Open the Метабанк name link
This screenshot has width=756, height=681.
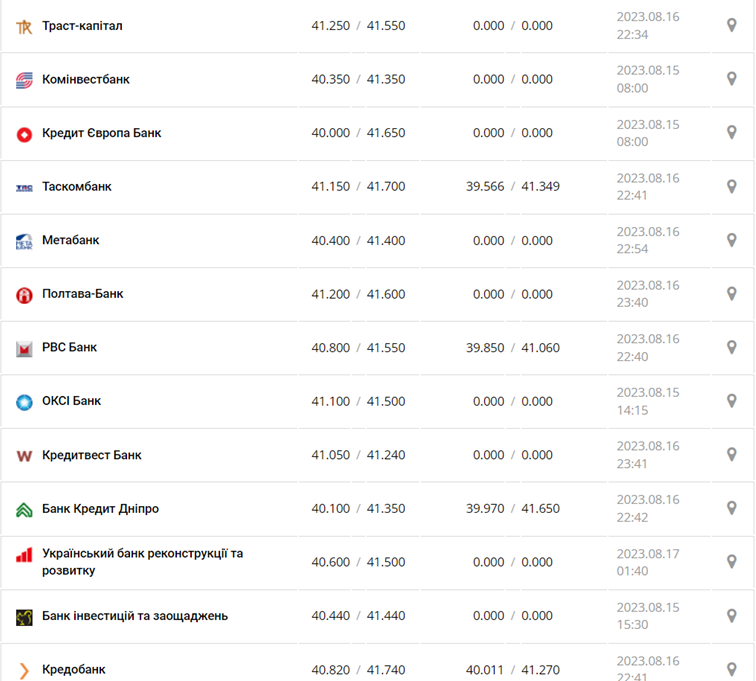click(x=71, y=241)
